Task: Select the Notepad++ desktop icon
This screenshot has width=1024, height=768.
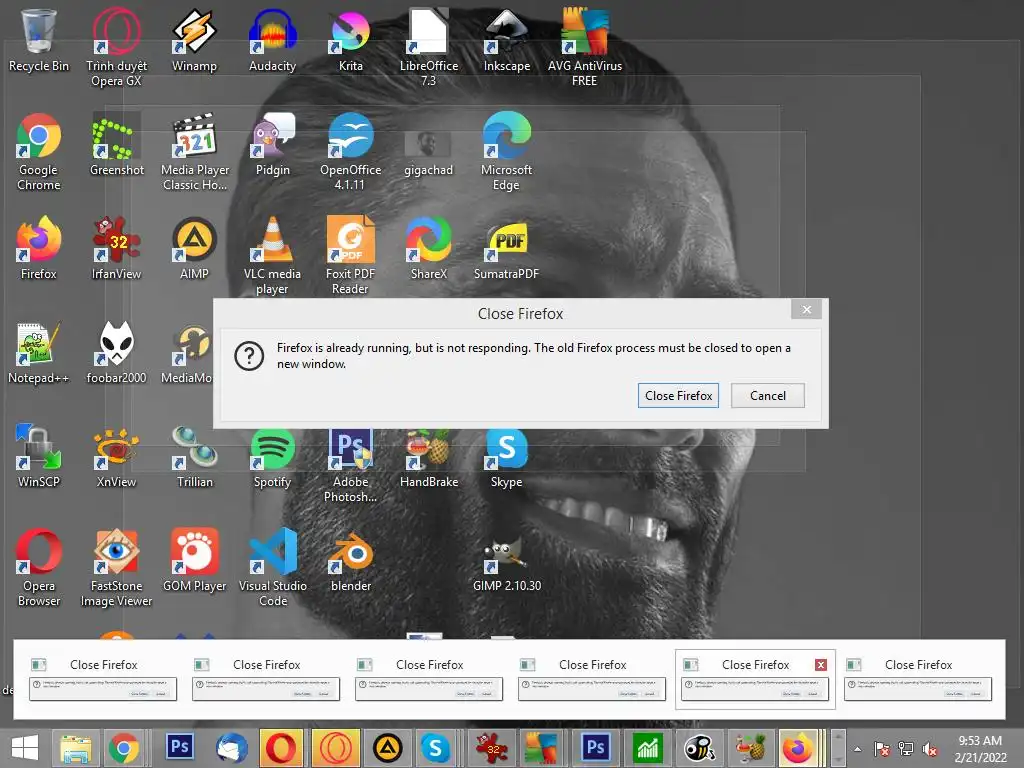Action: [x=39, y=353]
